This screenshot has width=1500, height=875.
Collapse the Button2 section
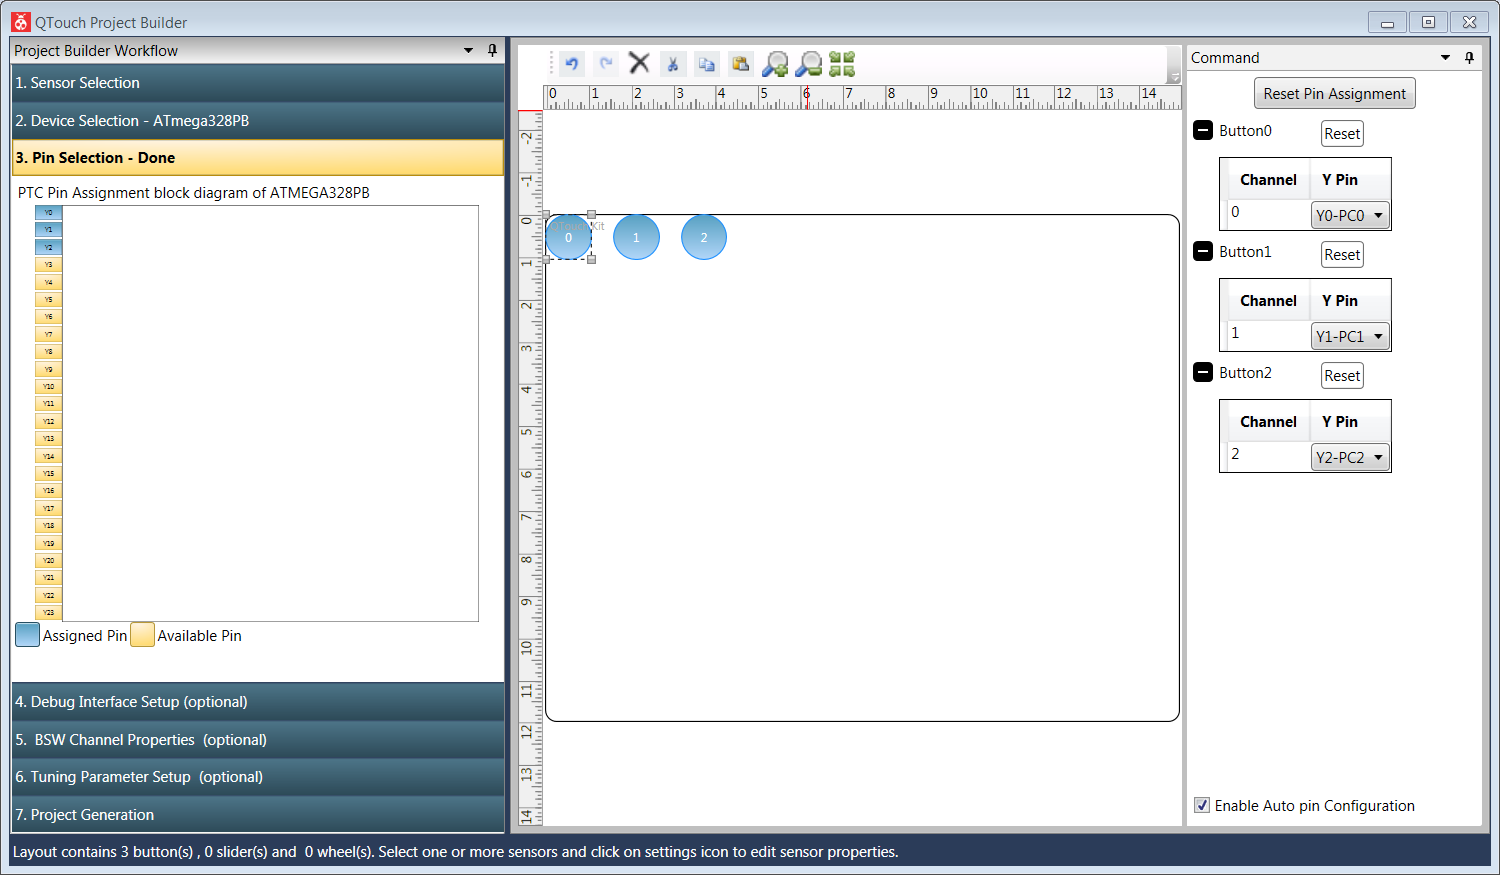tap(1203, 373)
